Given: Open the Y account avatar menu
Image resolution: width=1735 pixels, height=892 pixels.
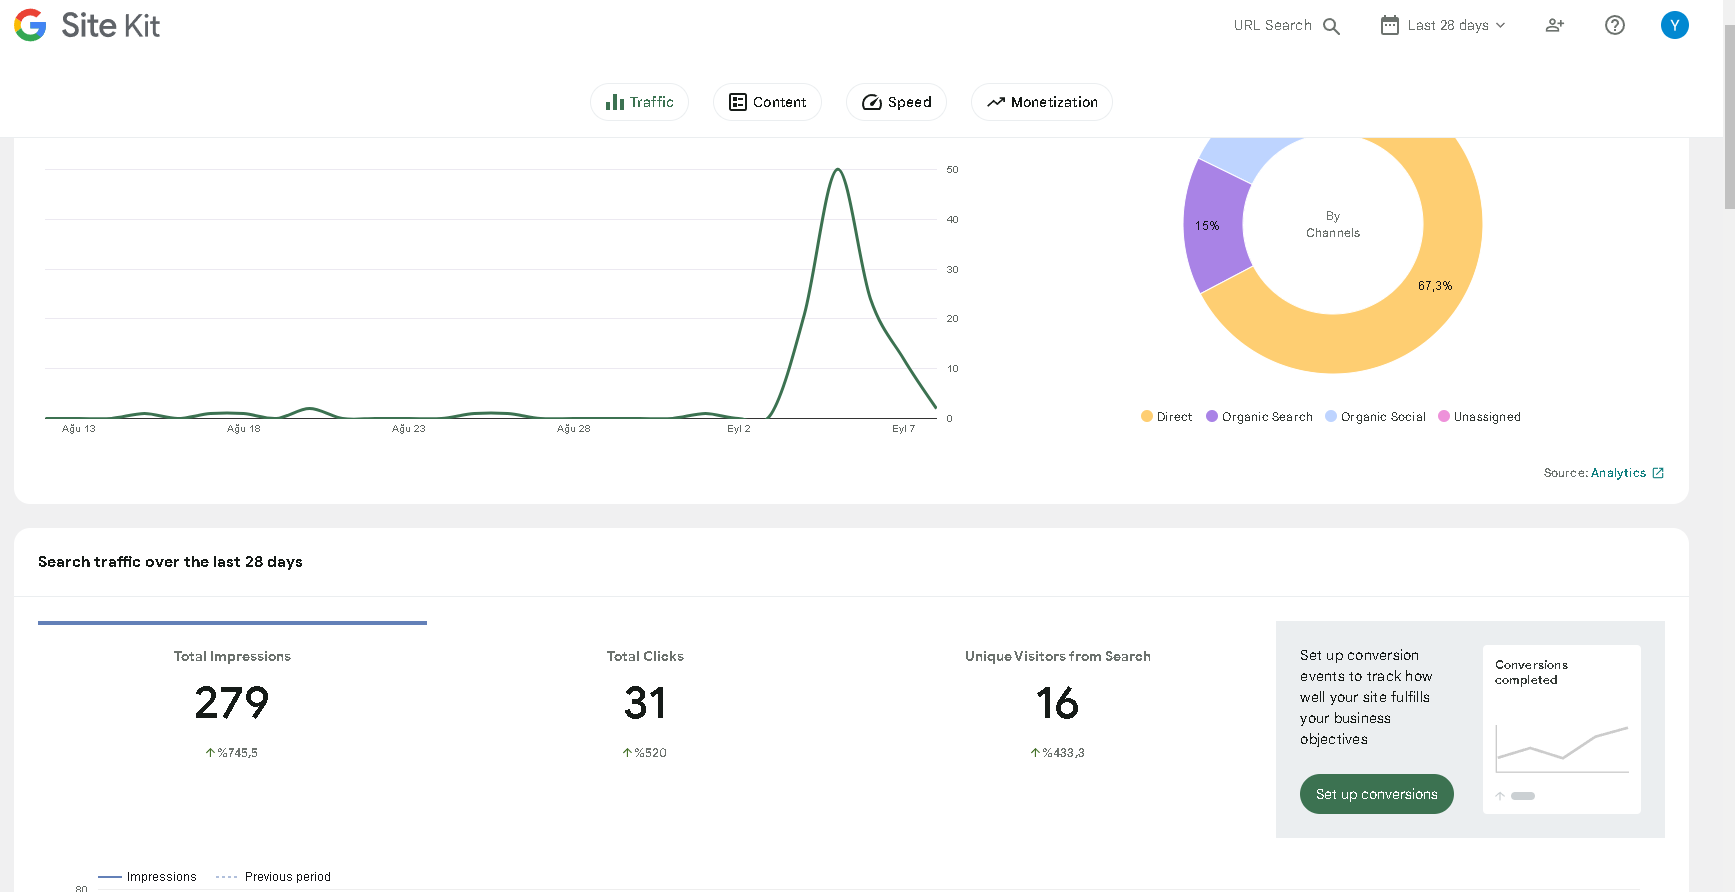Looking at the screenshot, I should click(x=1675, y=25).
